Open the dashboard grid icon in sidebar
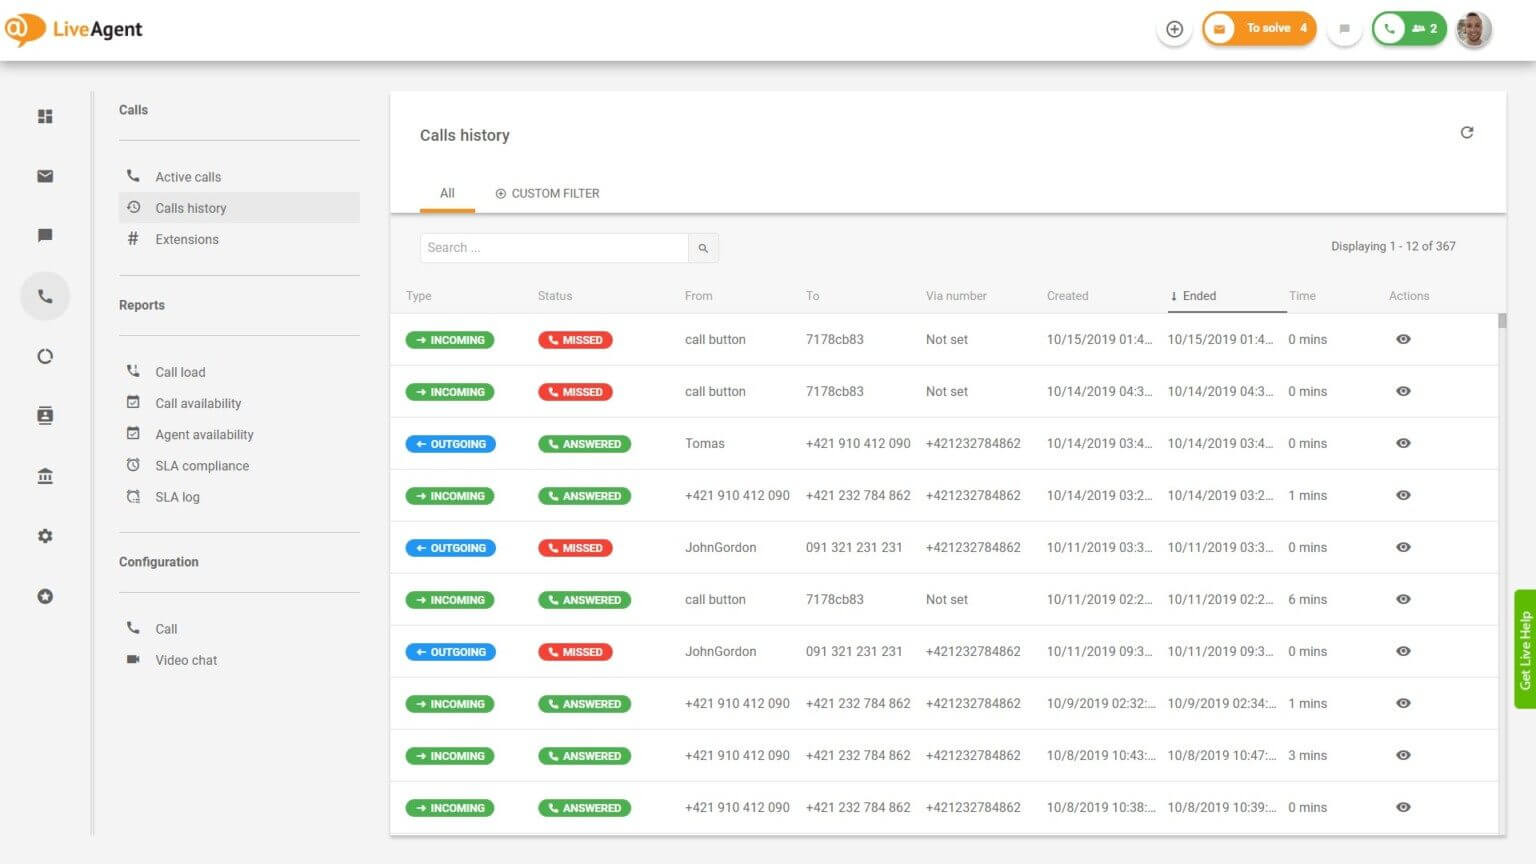 45,116
